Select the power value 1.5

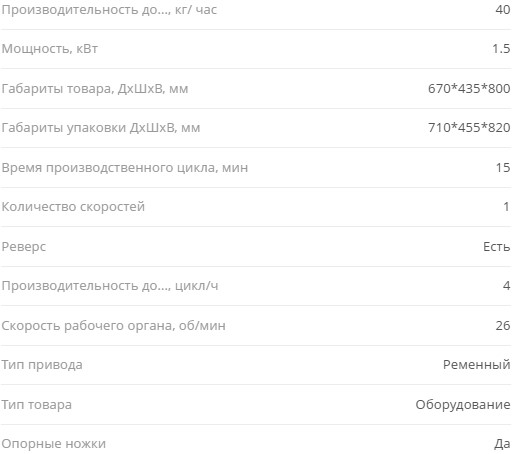pos(501,49)
